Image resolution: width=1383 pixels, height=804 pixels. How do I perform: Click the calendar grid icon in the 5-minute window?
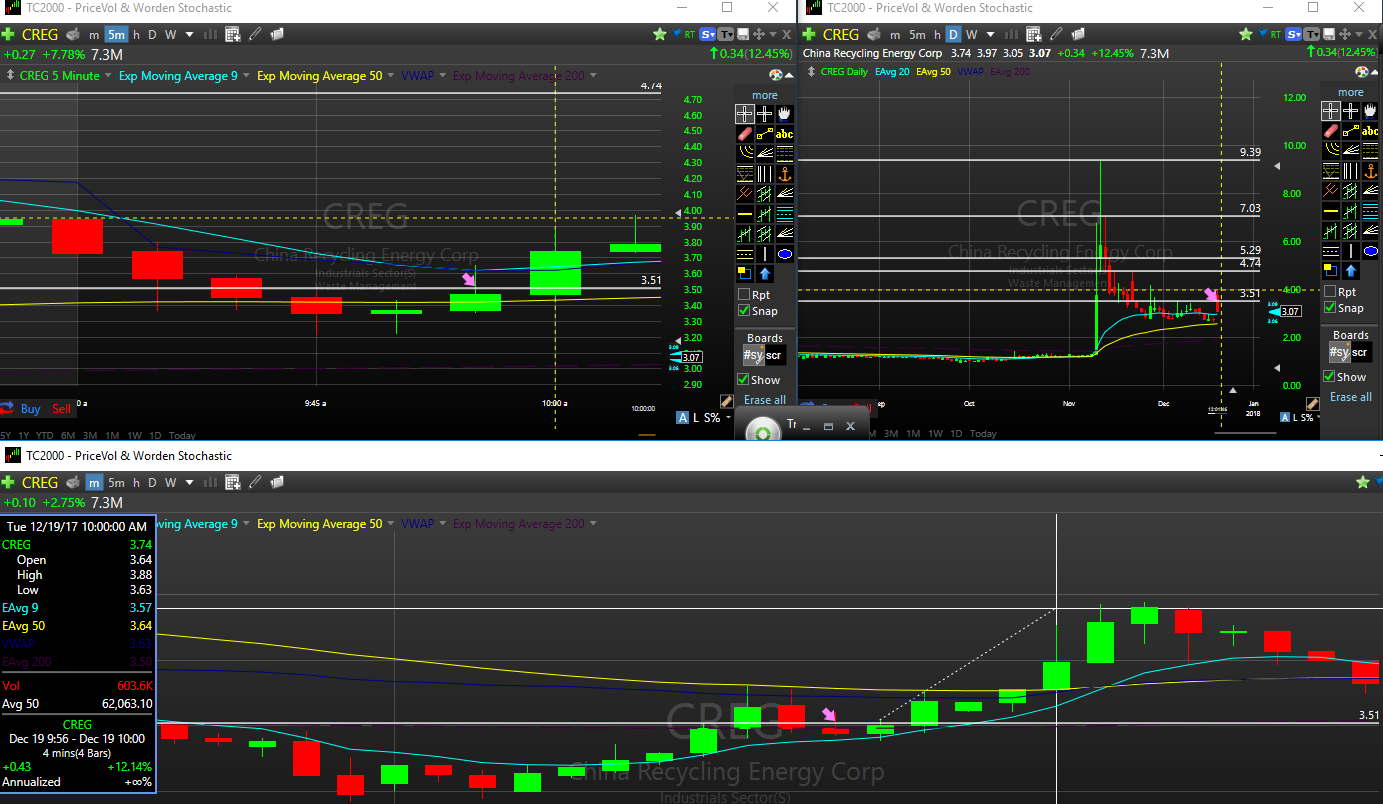[x=232, y=34]
